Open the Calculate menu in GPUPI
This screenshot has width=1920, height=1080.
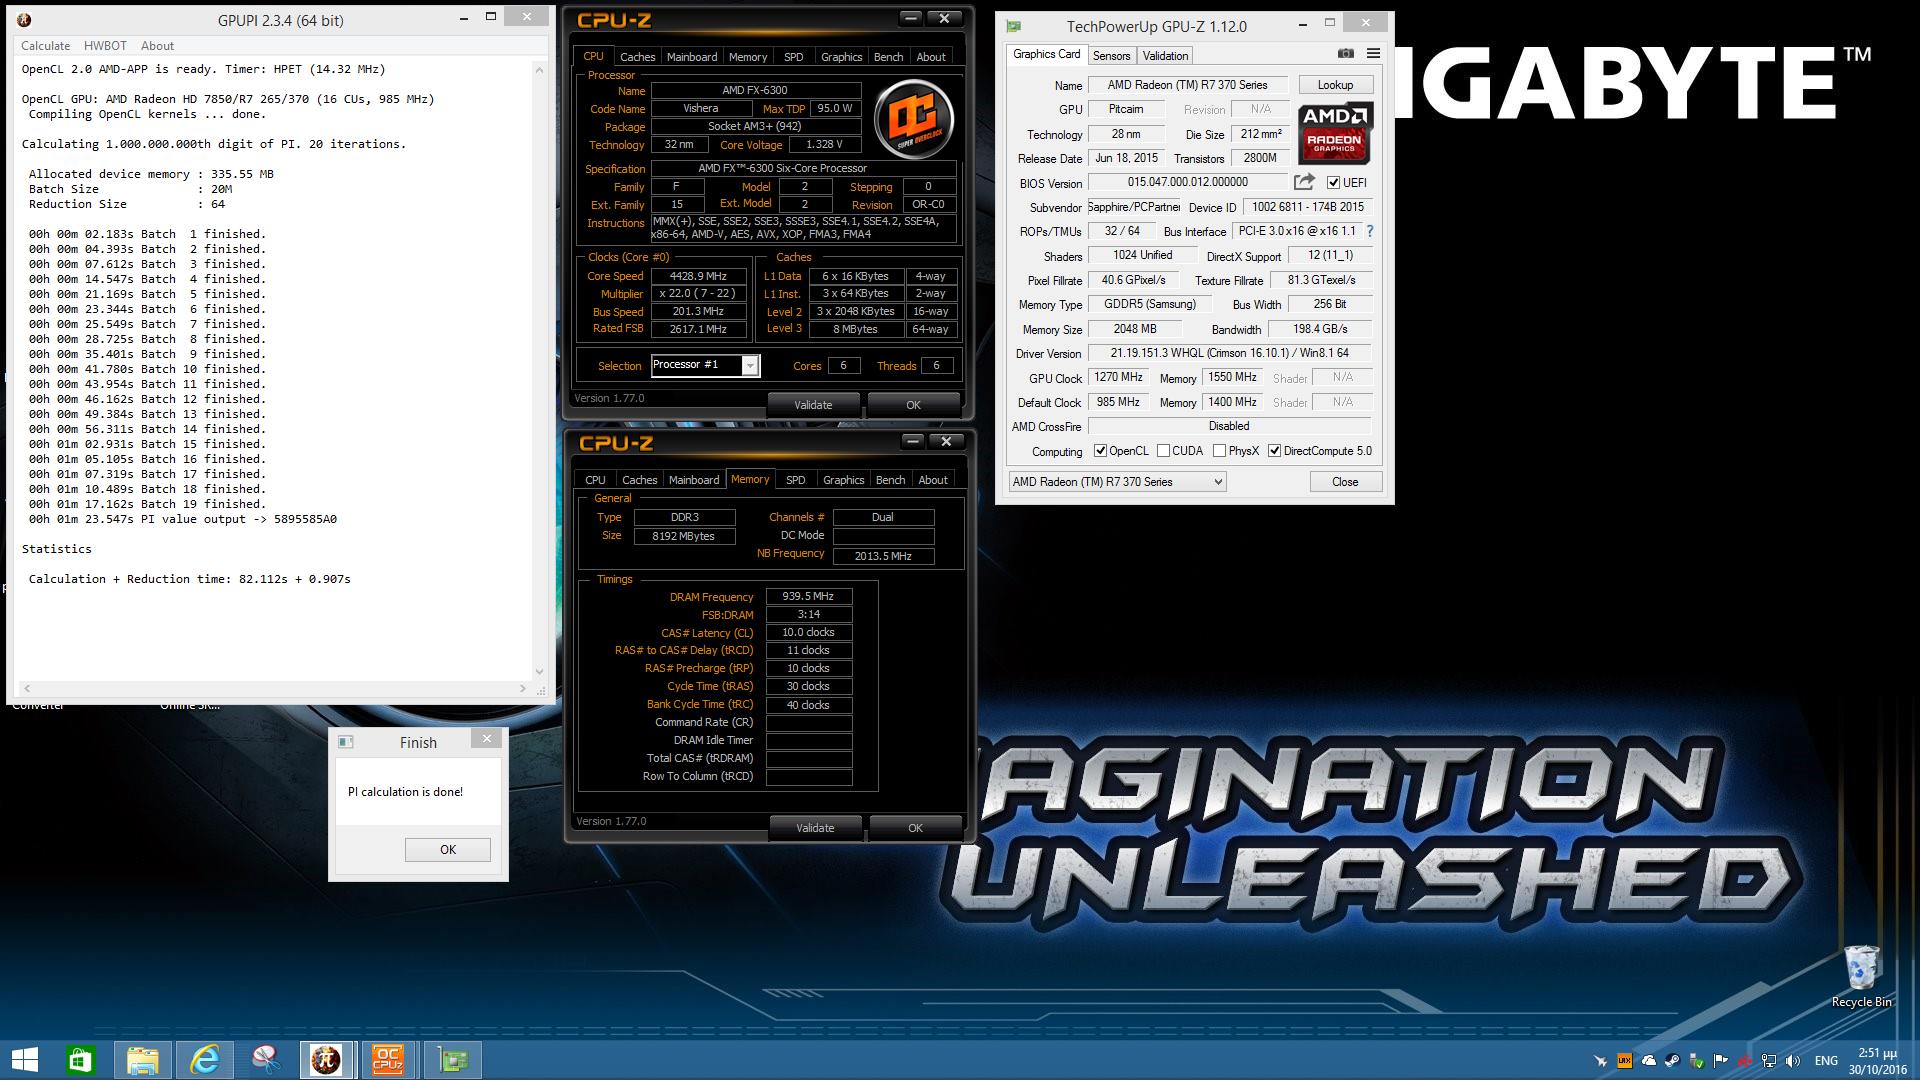coord(46,46)
